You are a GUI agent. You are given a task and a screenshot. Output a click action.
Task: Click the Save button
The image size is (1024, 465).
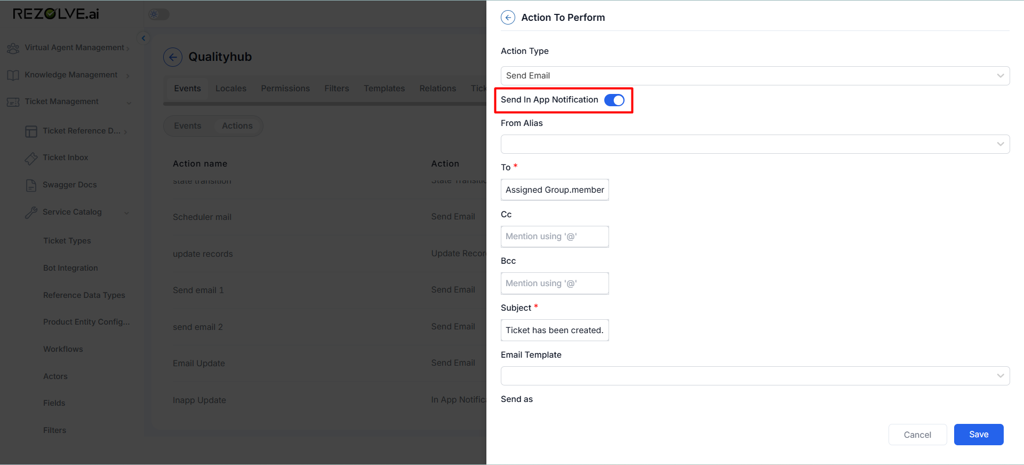(x=978, y=435)
